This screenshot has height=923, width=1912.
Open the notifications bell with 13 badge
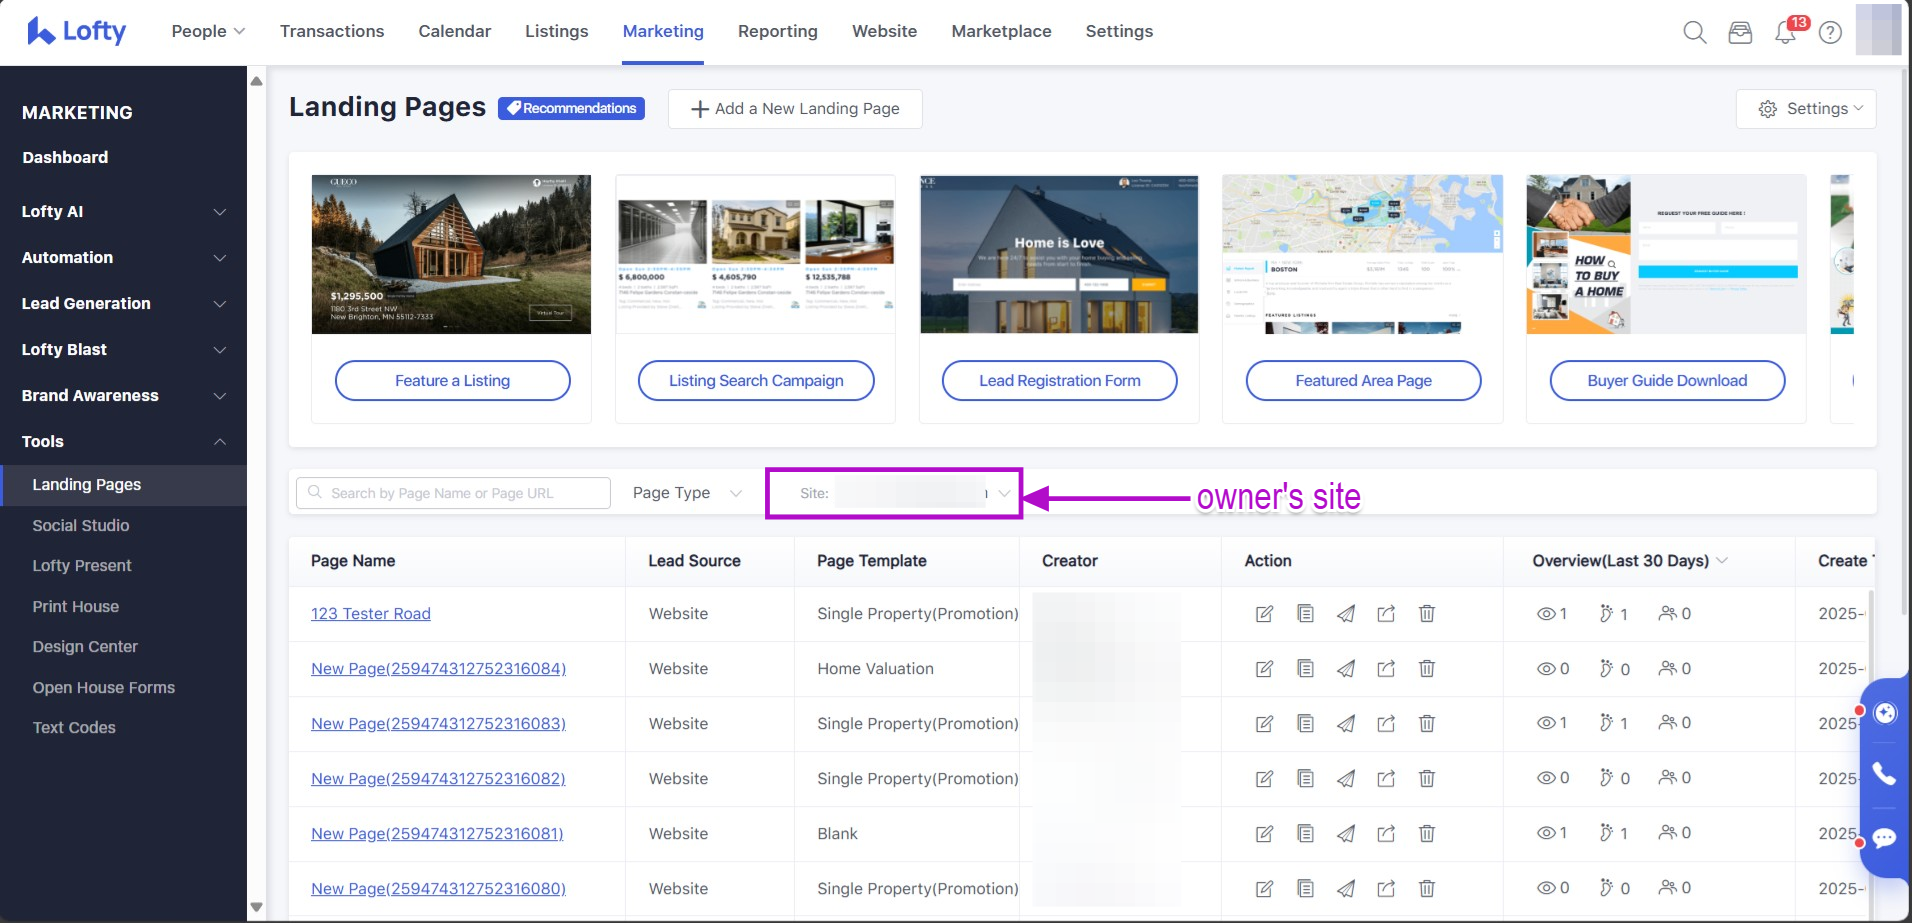pyautogui.click(x=1785, y=33)
